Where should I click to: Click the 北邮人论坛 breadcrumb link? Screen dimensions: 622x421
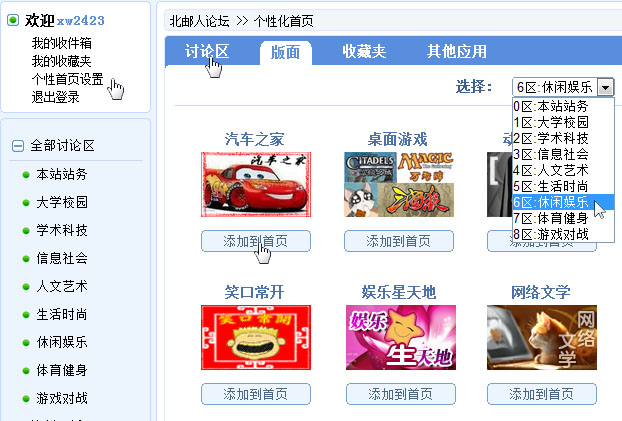pos(199,21)
